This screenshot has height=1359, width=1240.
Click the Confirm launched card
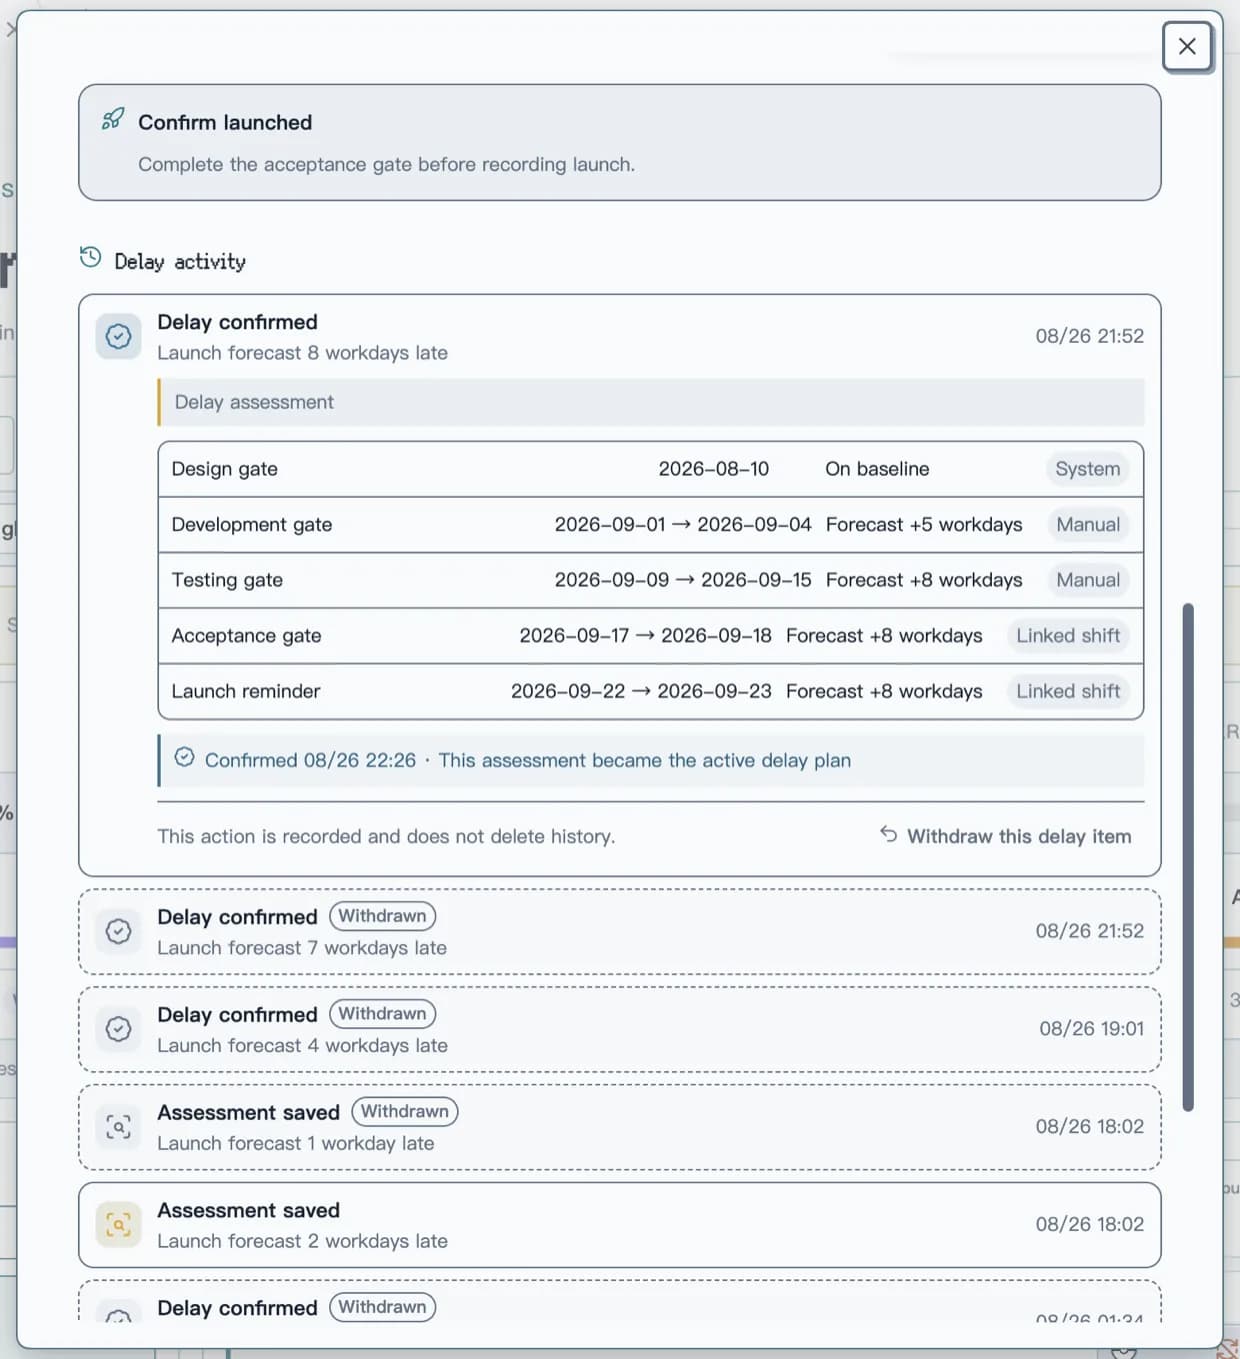point(620,142)
